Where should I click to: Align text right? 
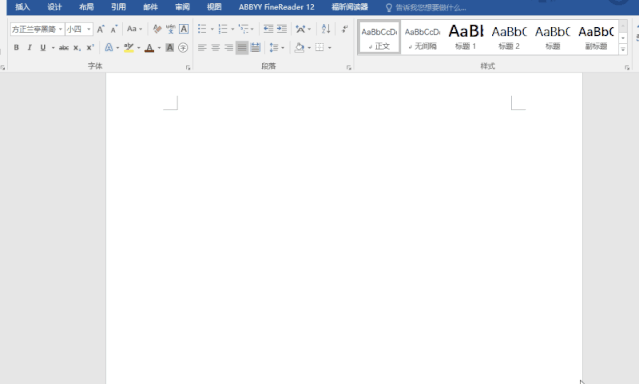(229, 48)
